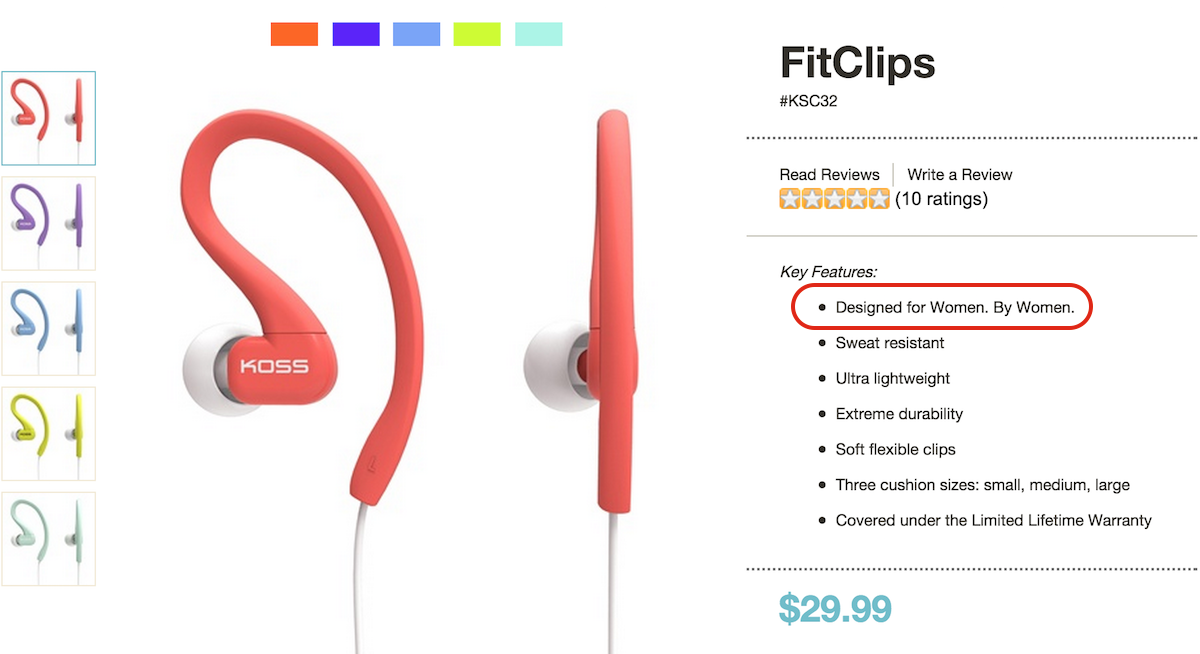View the mint FitClips thumbnail
Screen dimensions: 1200x654
point(49,538)
